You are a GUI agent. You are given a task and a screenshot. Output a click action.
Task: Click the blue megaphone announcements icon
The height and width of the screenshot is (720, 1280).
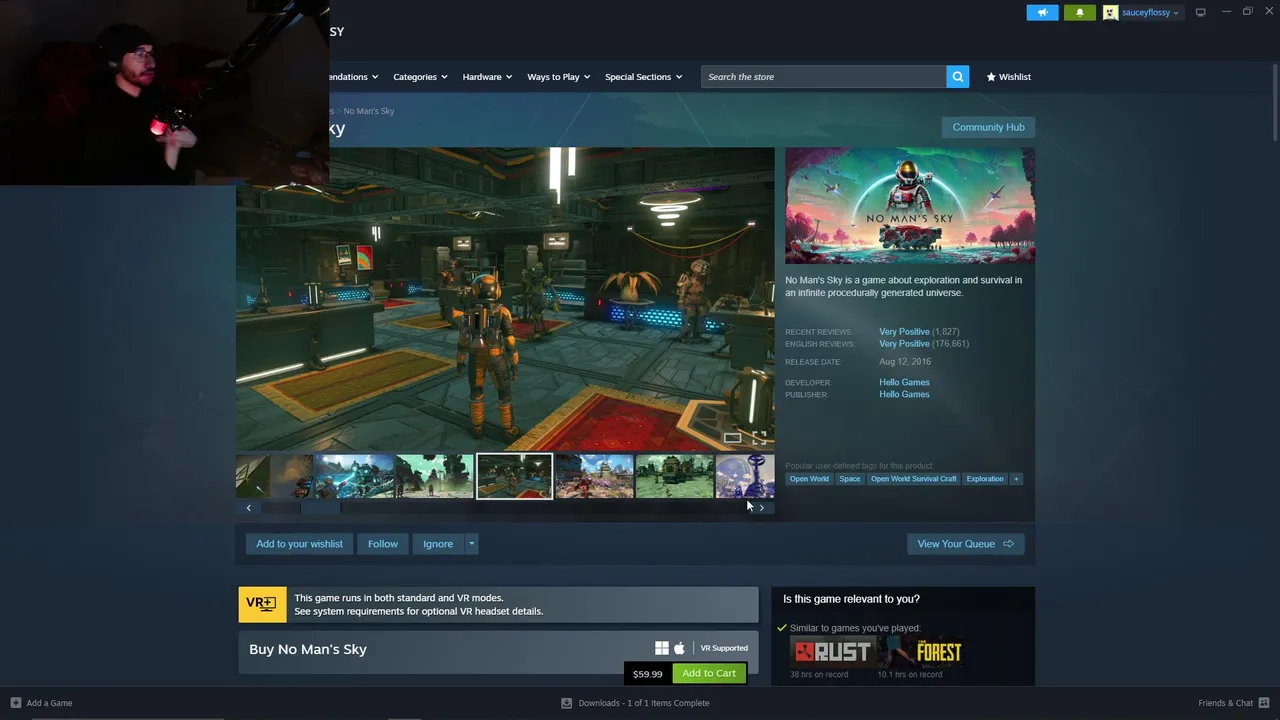[x=1042, y=12]
